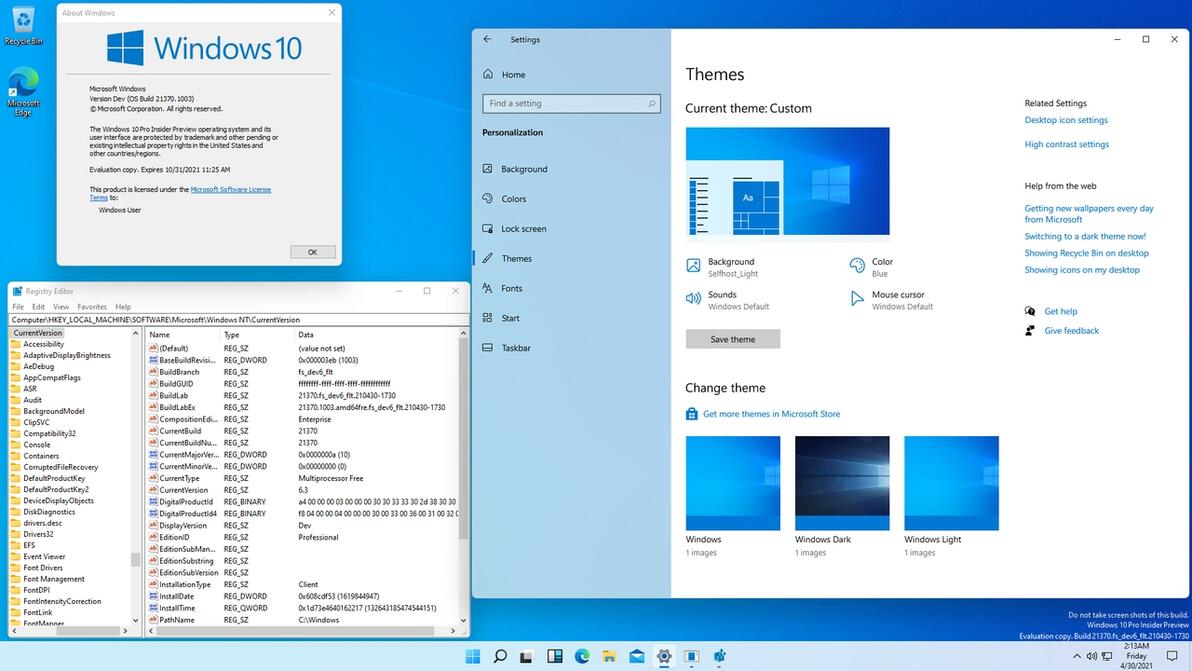The image size is (1192, 671).
Task: Select the Windows Light theme thumbnail
Action: tap(952, 483)
